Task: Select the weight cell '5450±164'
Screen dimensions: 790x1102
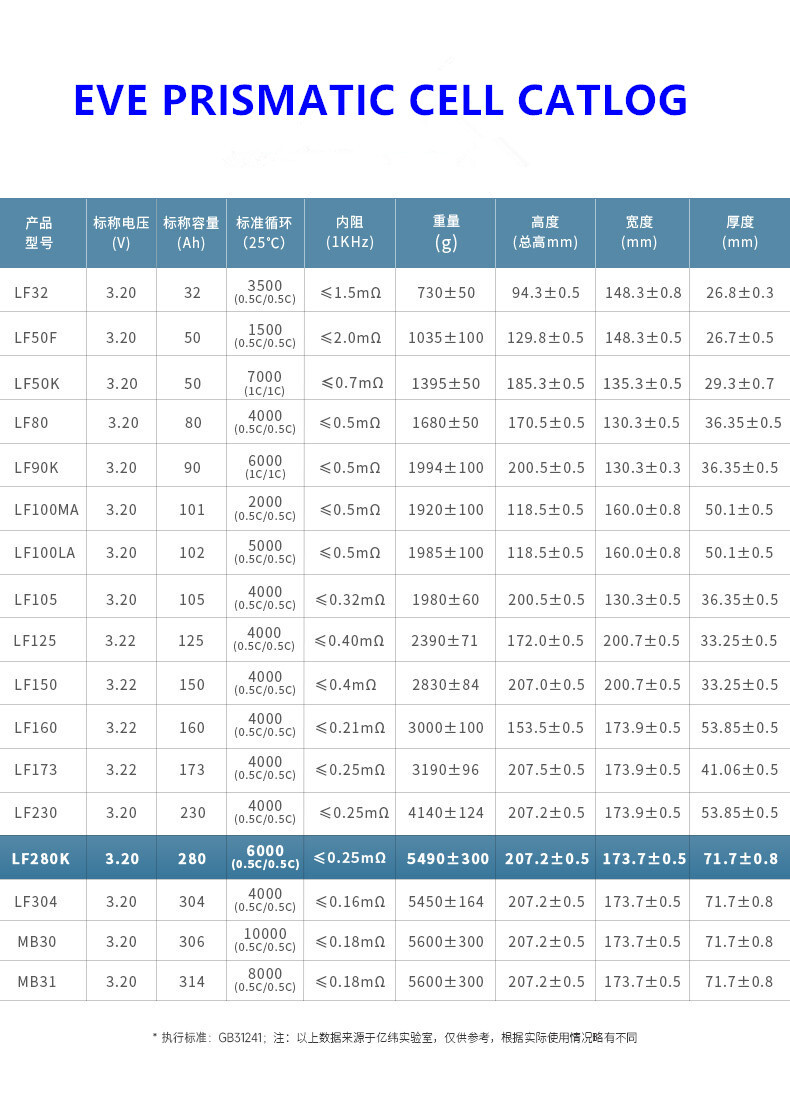Action: click(446, 901)
